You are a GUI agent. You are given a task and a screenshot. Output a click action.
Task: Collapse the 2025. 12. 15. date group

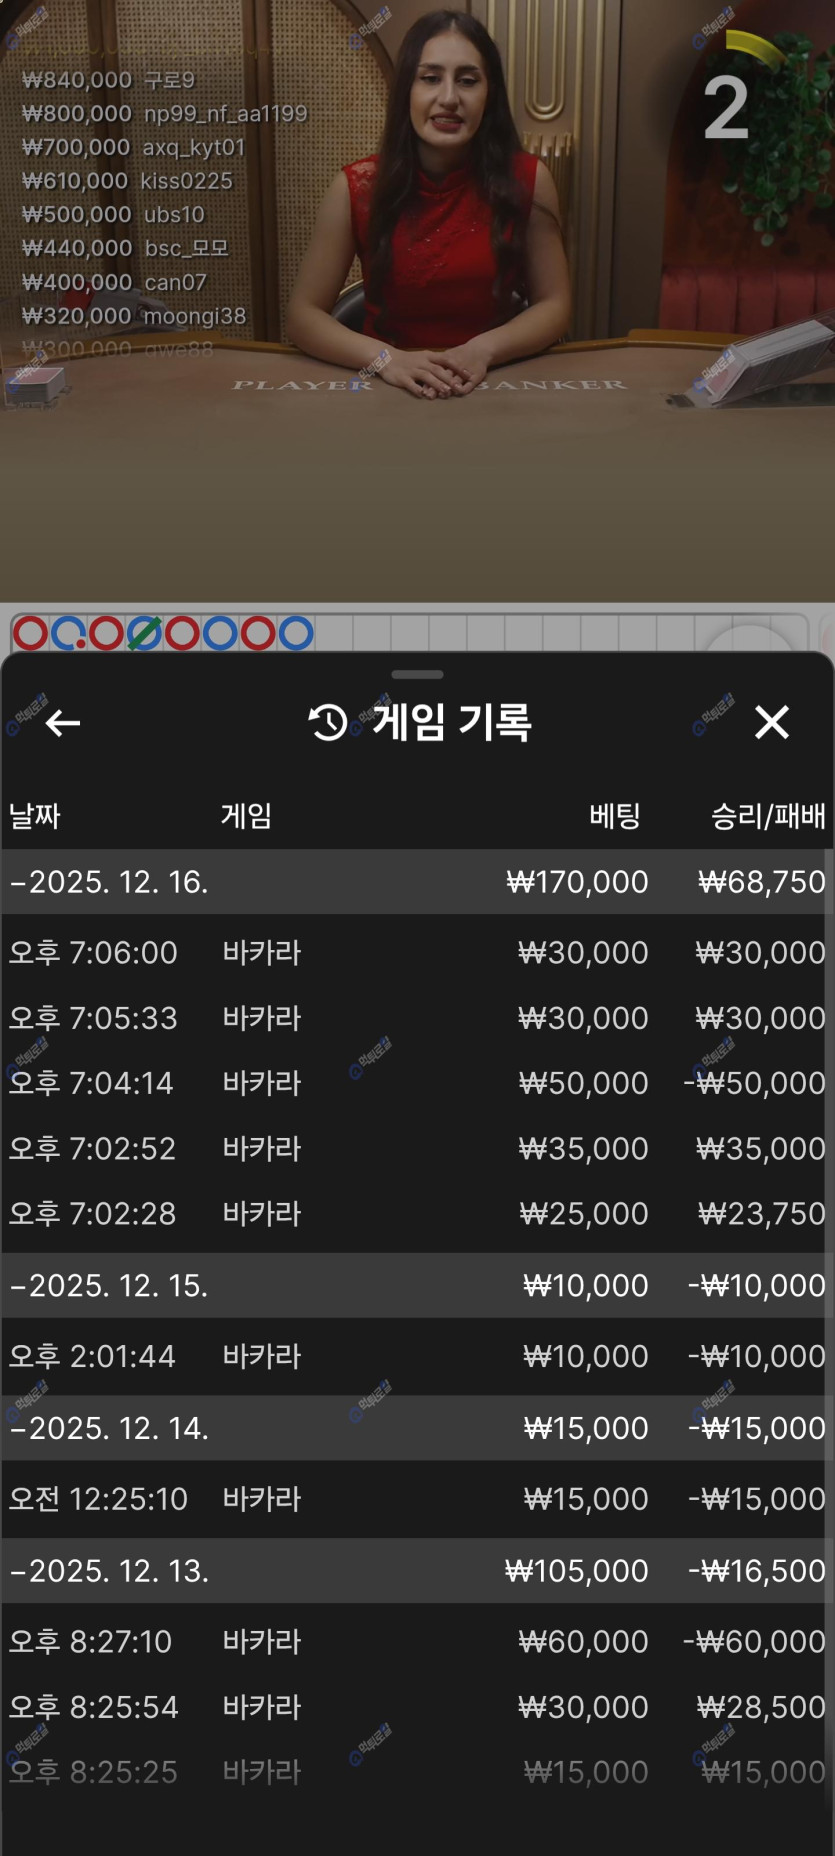(110, 1285)
